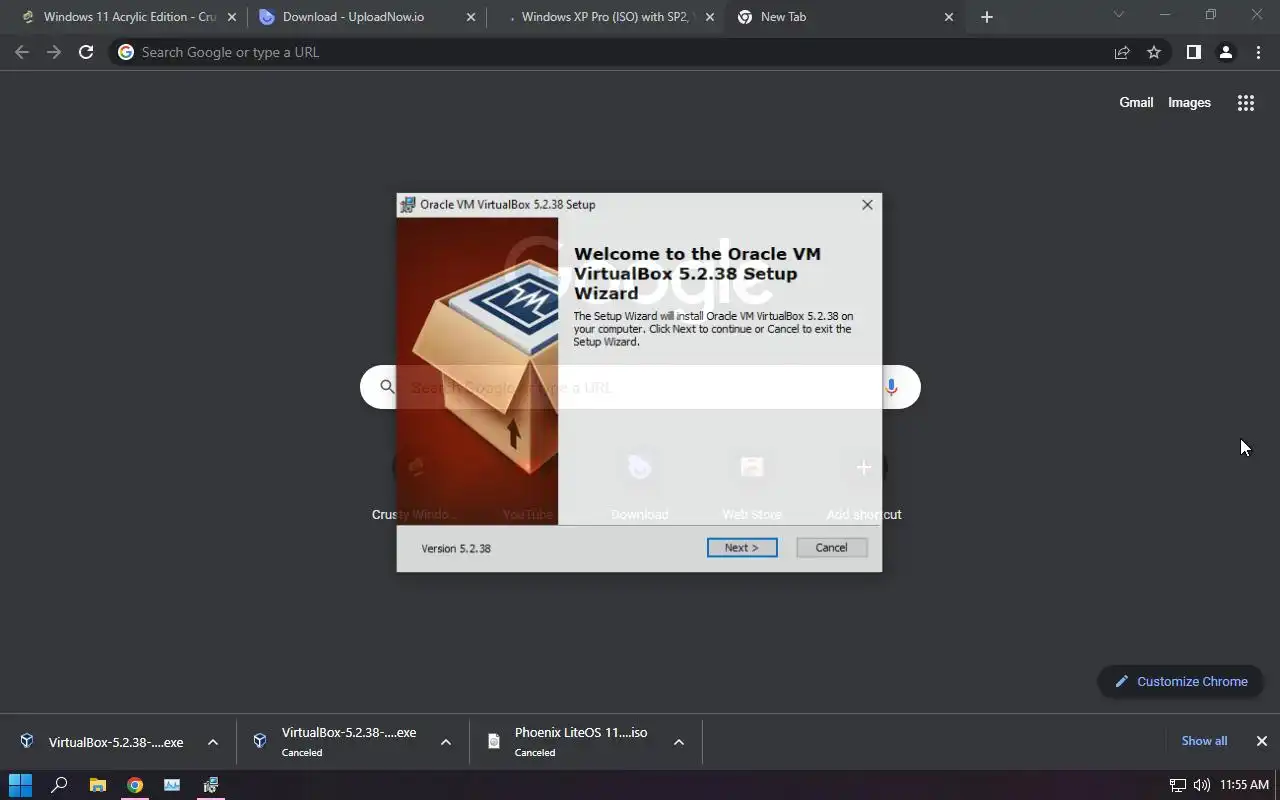Go forward to next page

(54, 52)
